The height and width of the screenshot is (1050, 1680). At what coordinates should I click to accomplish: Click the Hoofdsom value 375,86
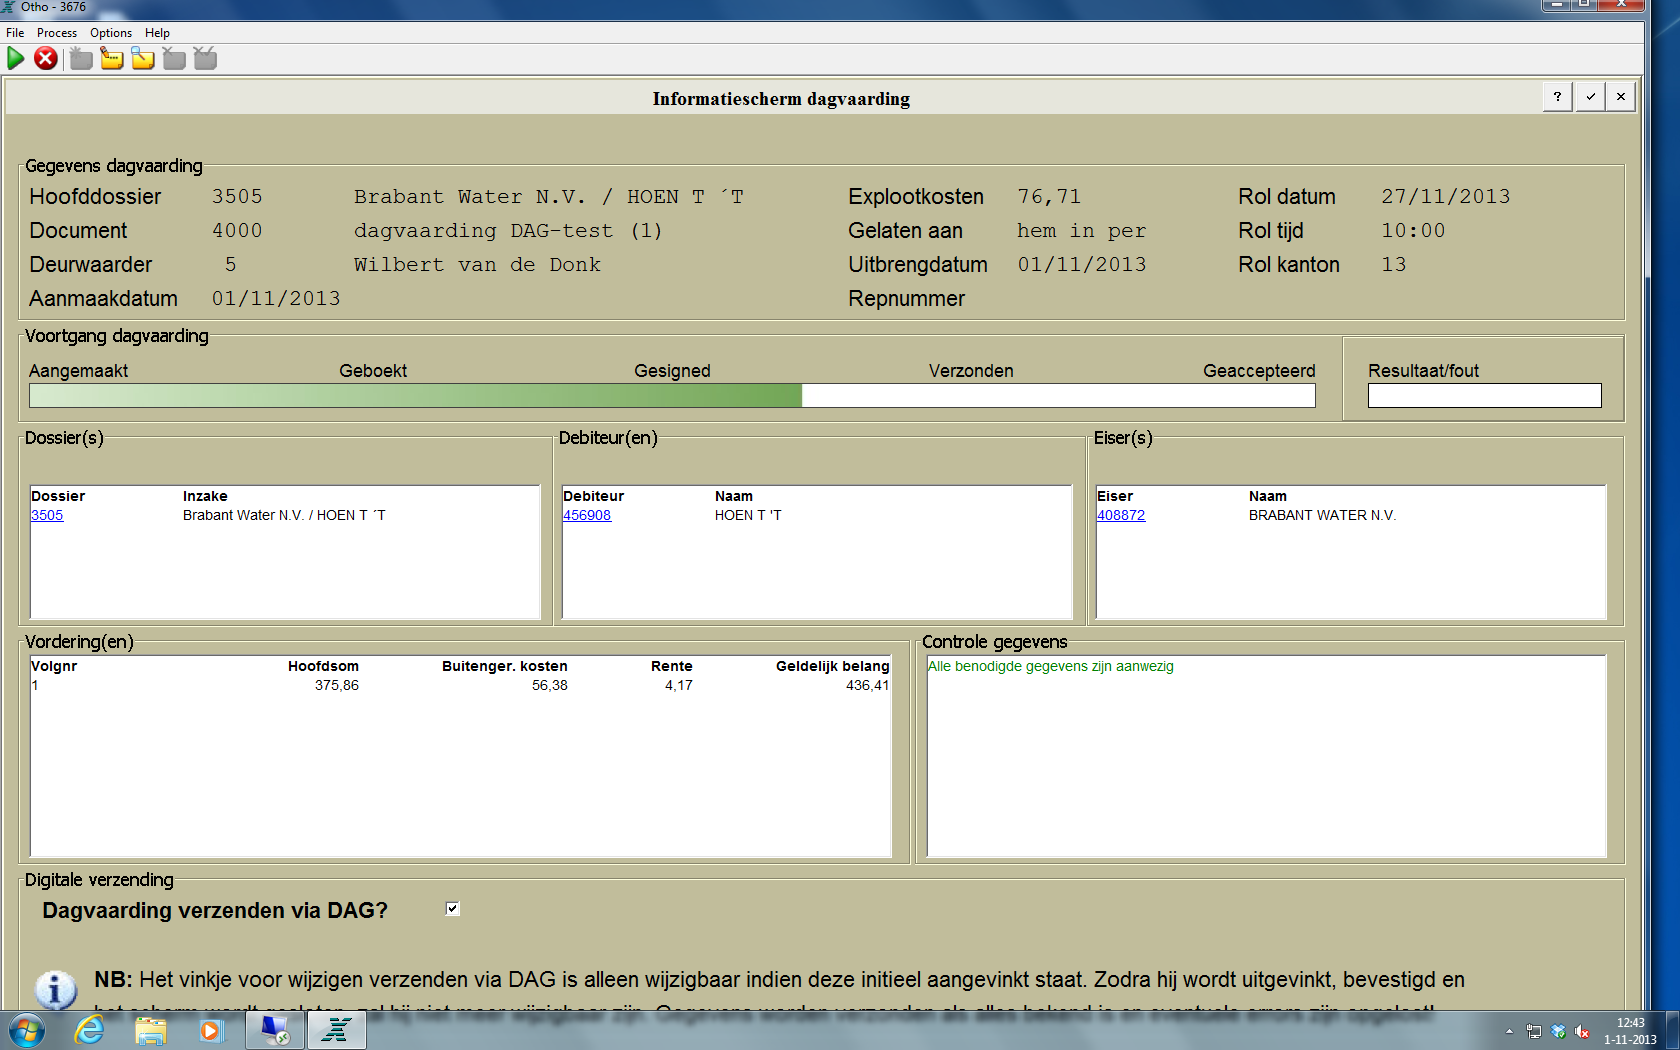pyautogui.click(x=337, y=685)
